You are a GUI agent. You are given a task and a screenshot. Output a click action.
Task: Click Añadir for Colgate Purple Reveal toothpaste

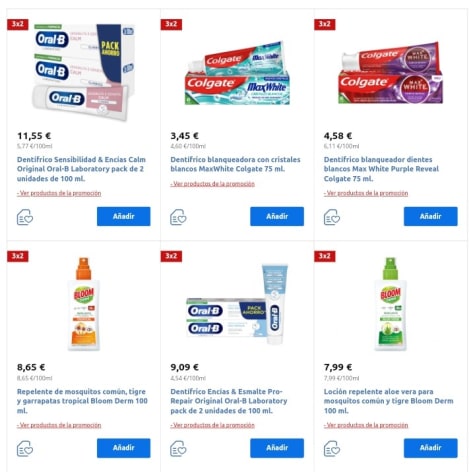coord(431,216)
